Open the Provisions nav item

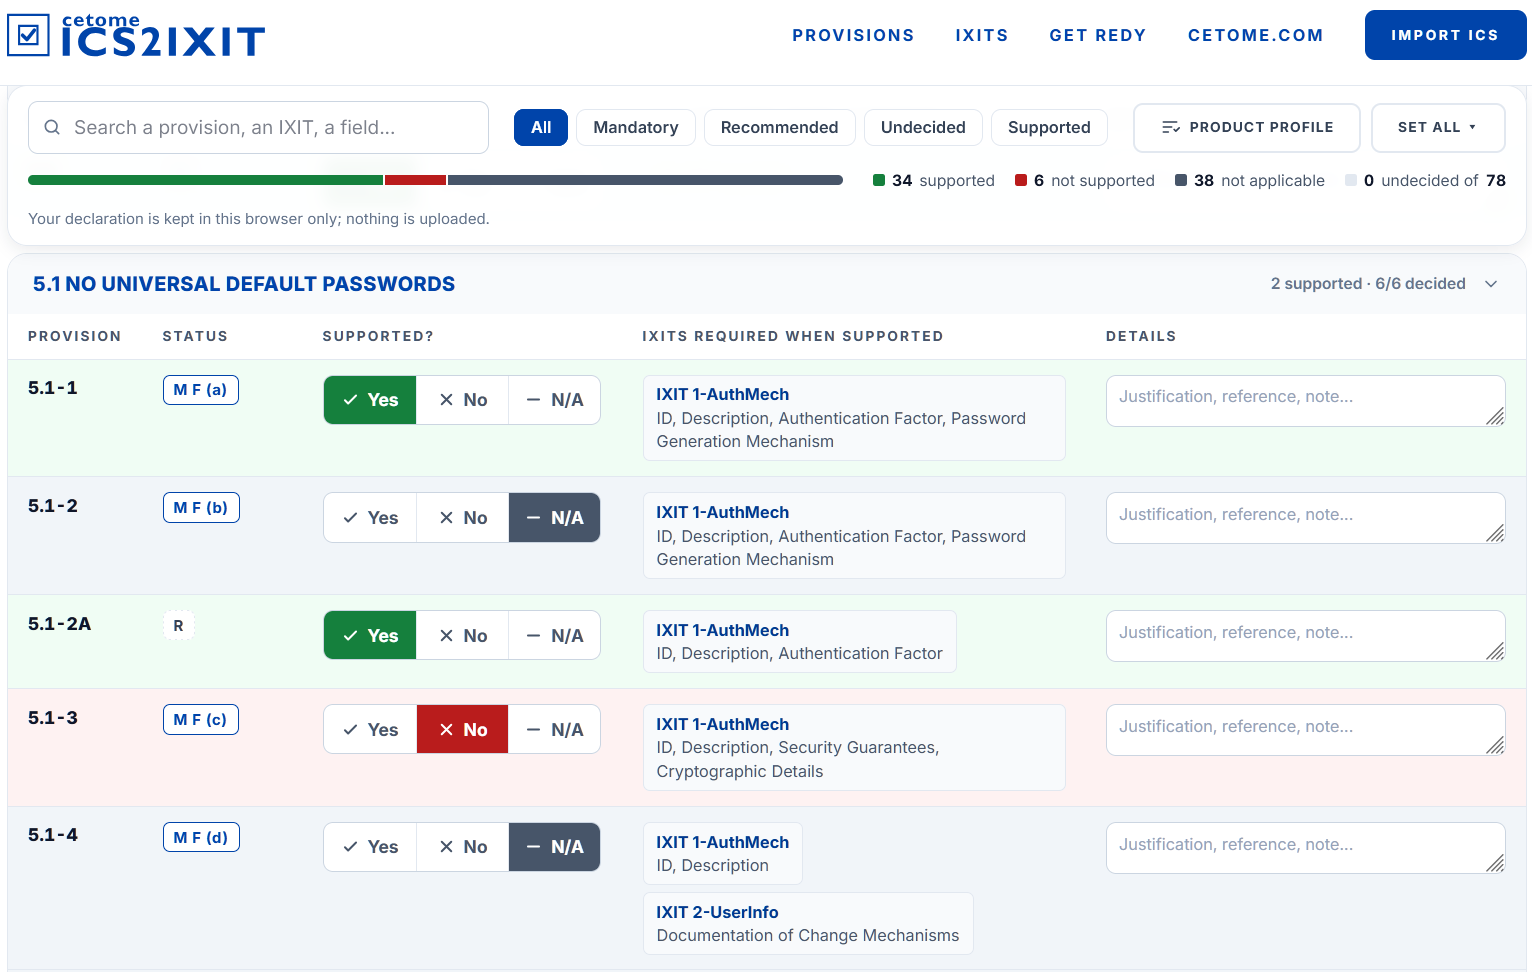point(853,35)
